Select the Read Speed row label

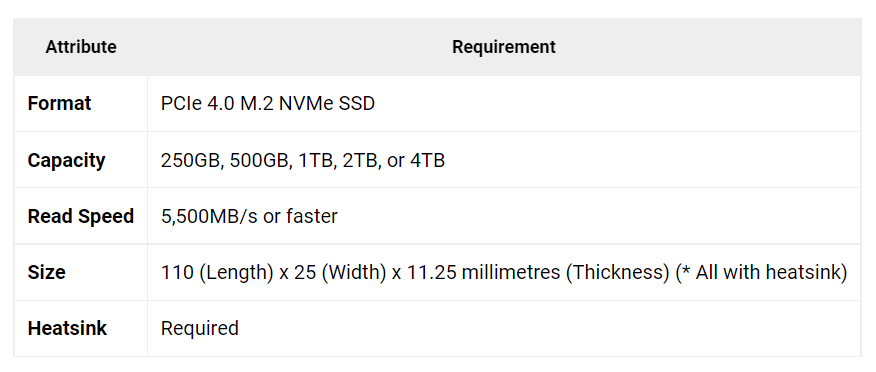click(x=81, y=216)
